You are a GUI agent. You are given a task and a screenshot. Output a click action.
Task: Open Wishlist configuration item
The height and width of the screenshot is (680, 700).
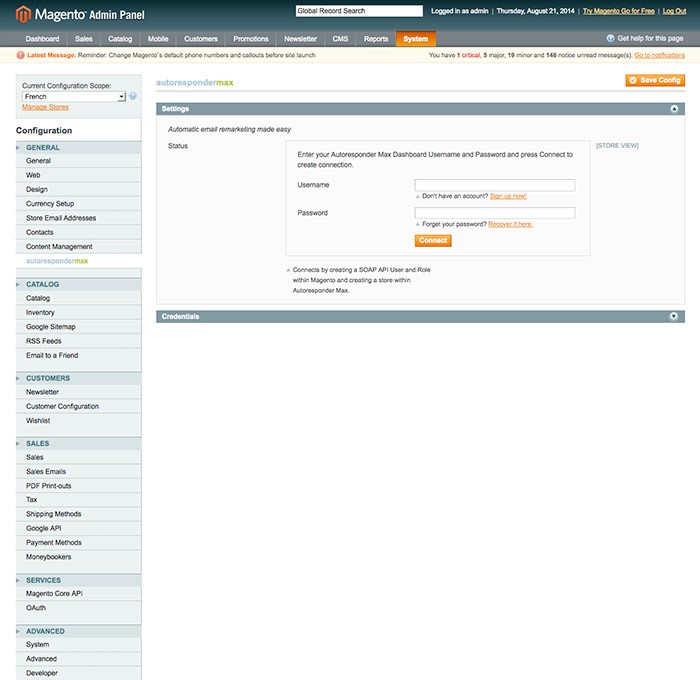[79, 421]
